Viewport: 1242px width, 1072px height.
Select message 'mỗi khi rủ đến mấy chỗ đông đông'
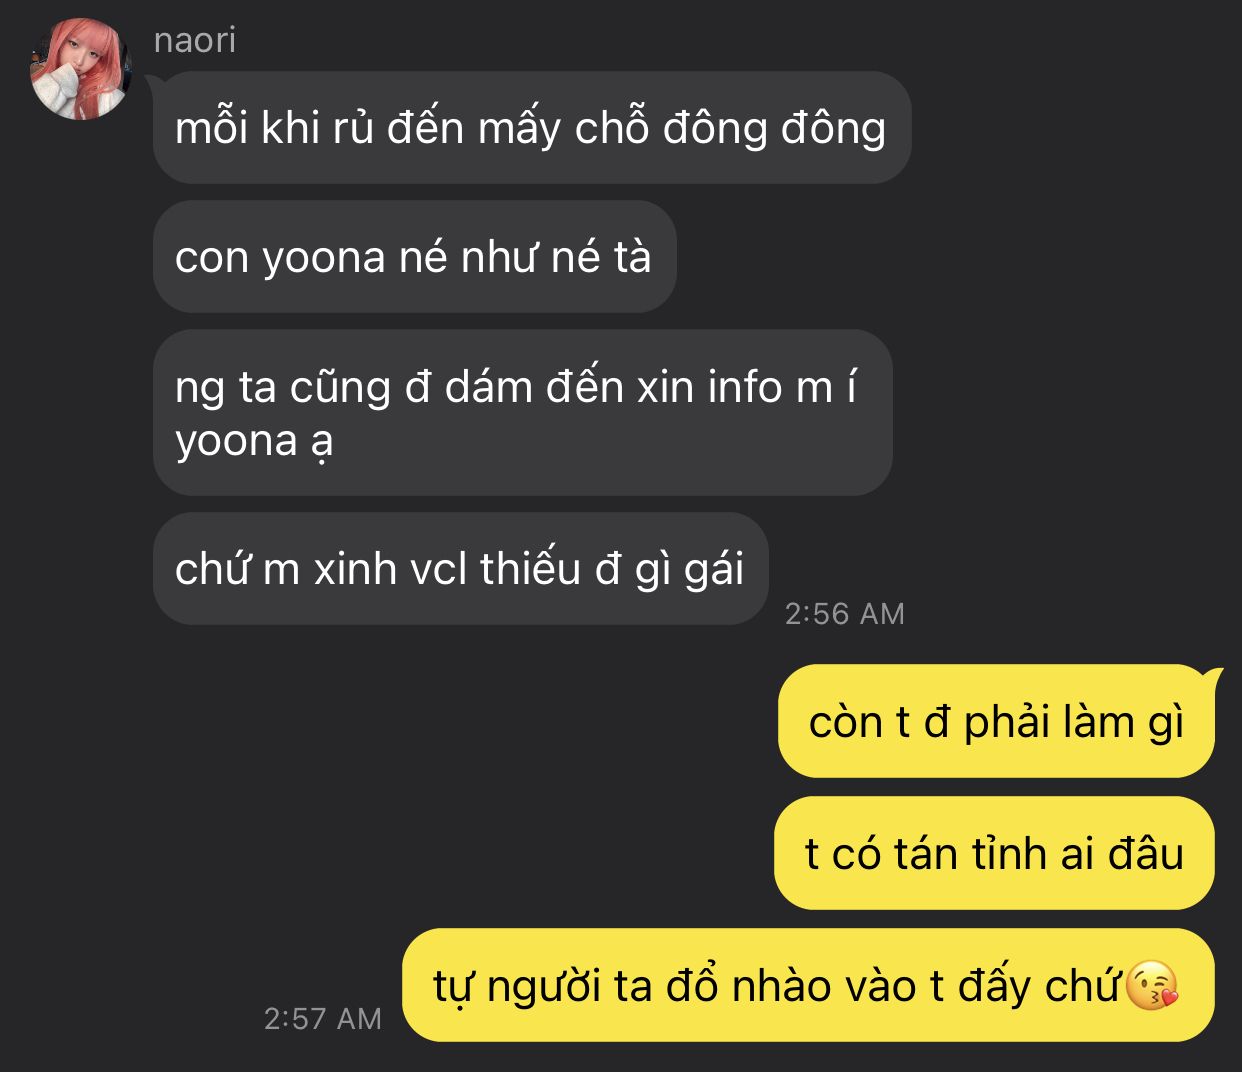[532, 128]
